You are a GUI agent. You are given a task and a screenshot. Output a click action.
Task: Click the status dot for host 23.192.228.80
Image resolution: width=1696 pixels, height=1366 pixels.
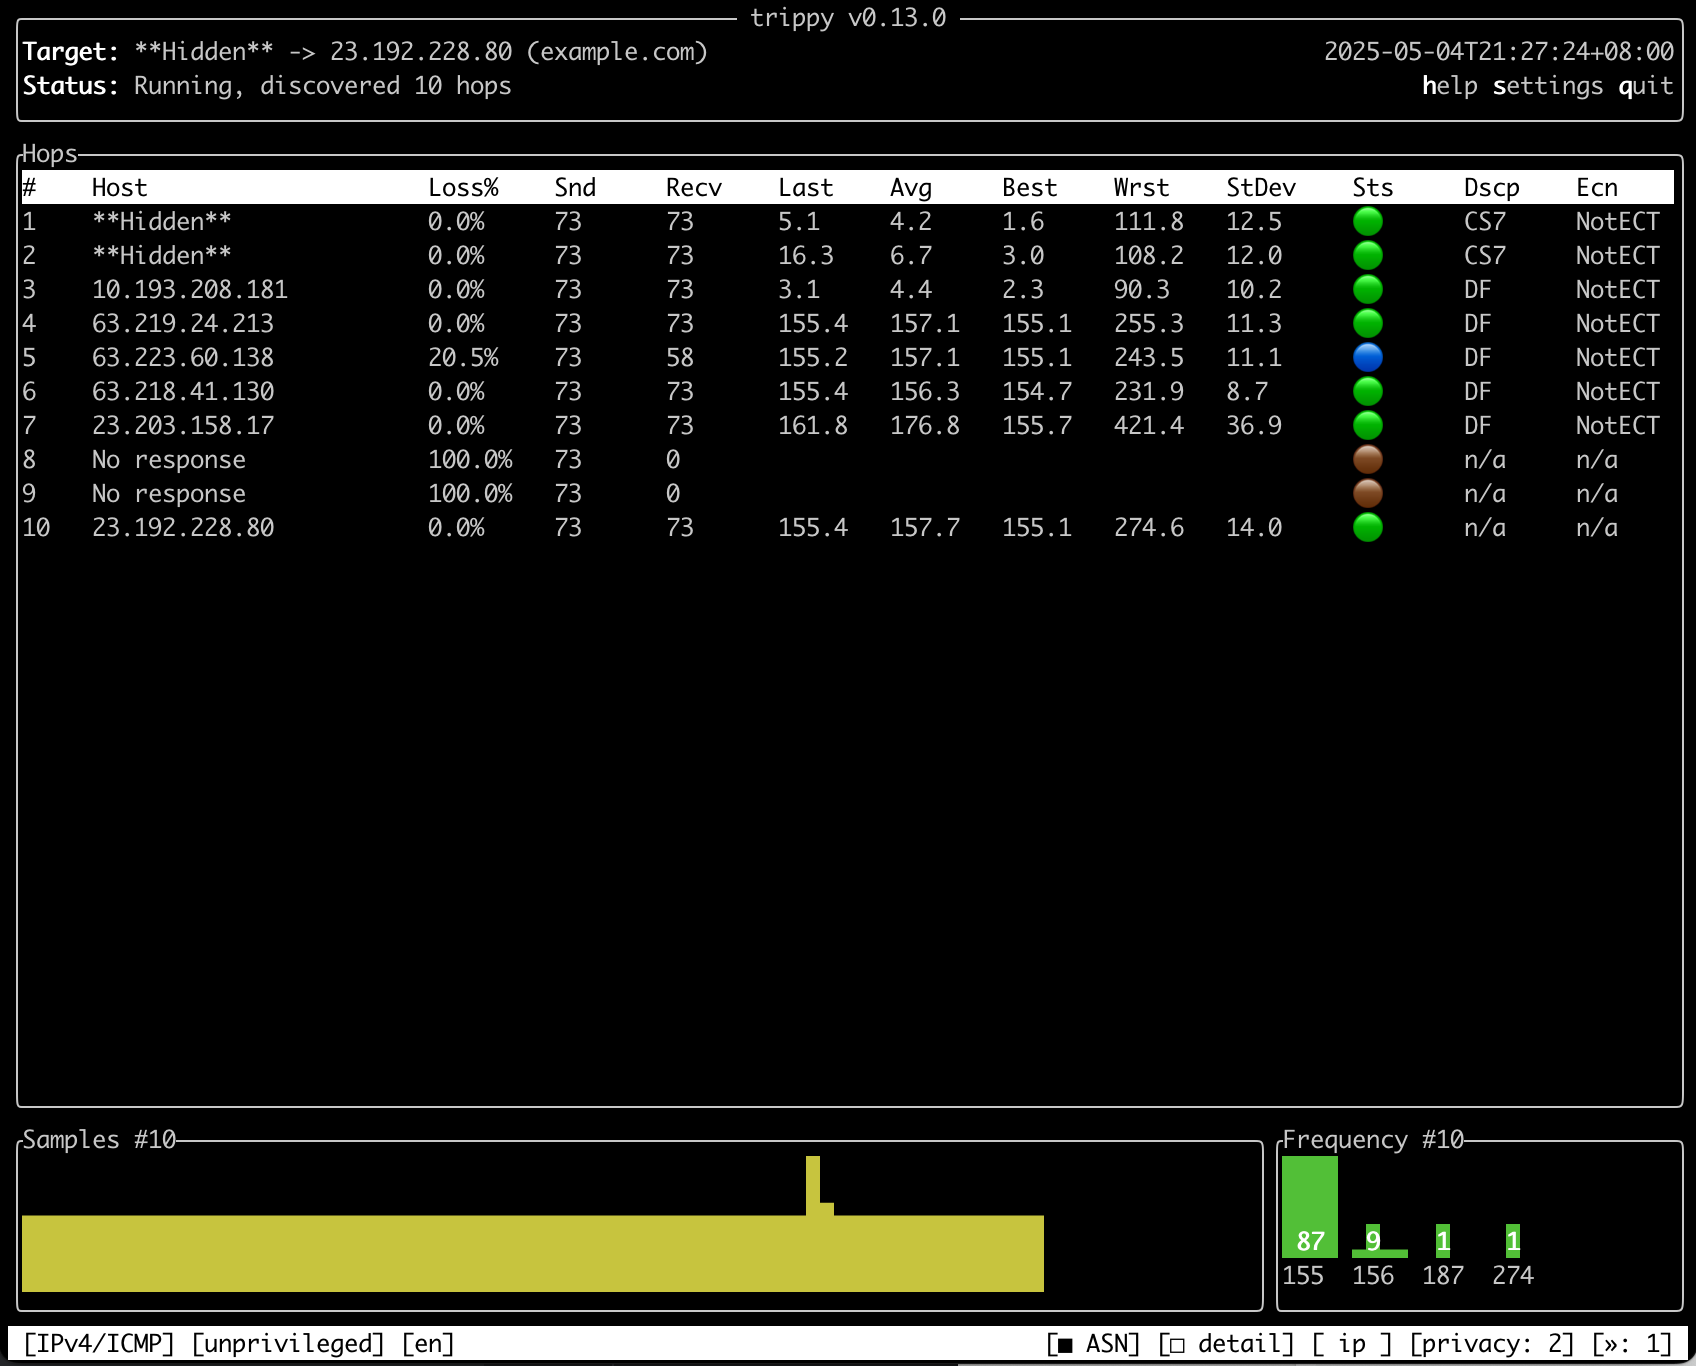[x=1367, y=527]
